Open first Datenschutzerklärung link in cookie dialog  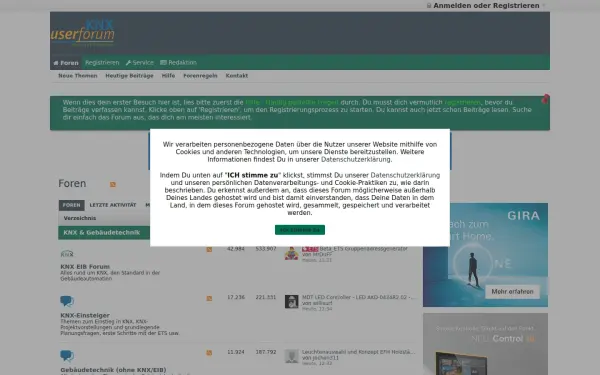[x=356, y=160]
